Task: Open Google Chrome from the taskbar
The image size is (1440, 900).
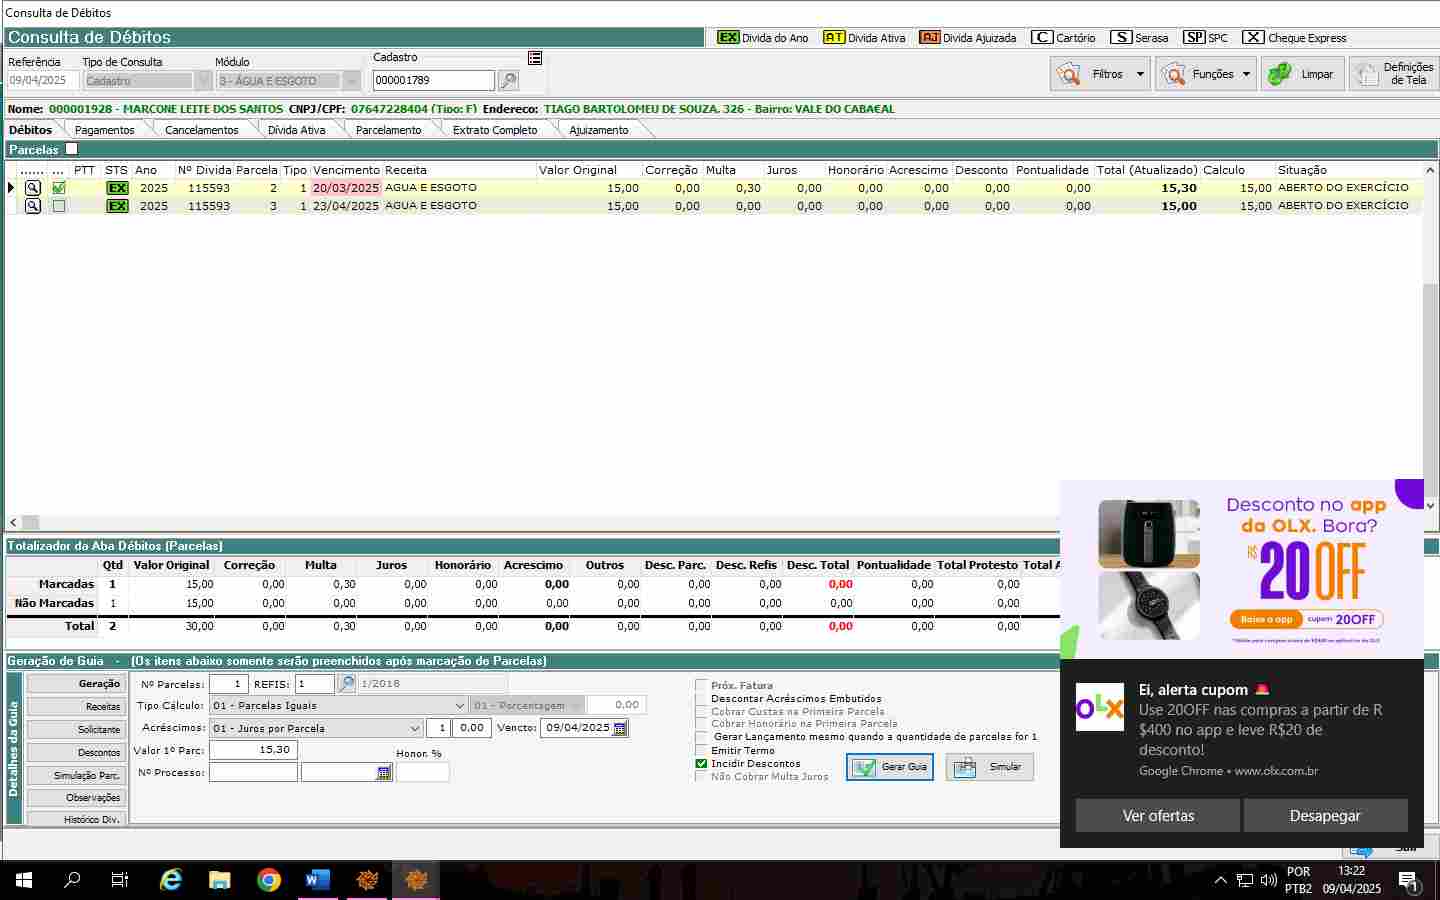Action: pos(268,880)
